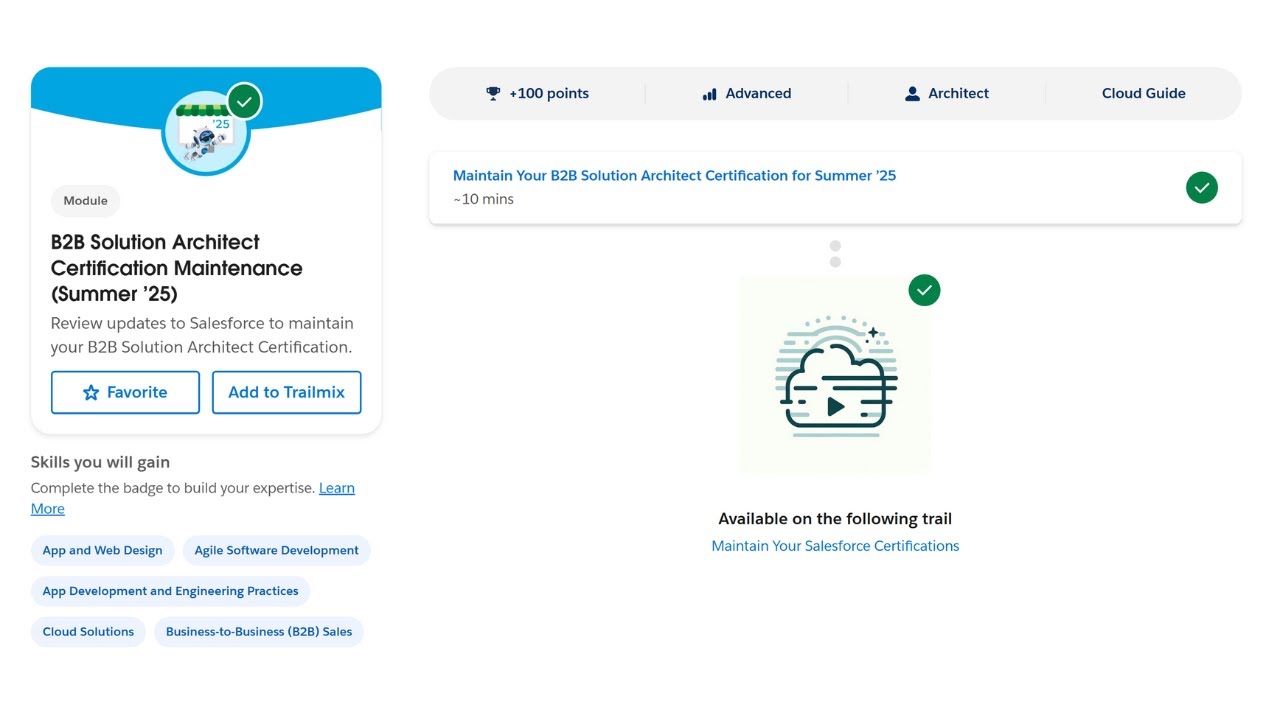This screenshot has height=720, width=1280.
Task: Click the Available on the following trail heading
Action: coord(835,519)
